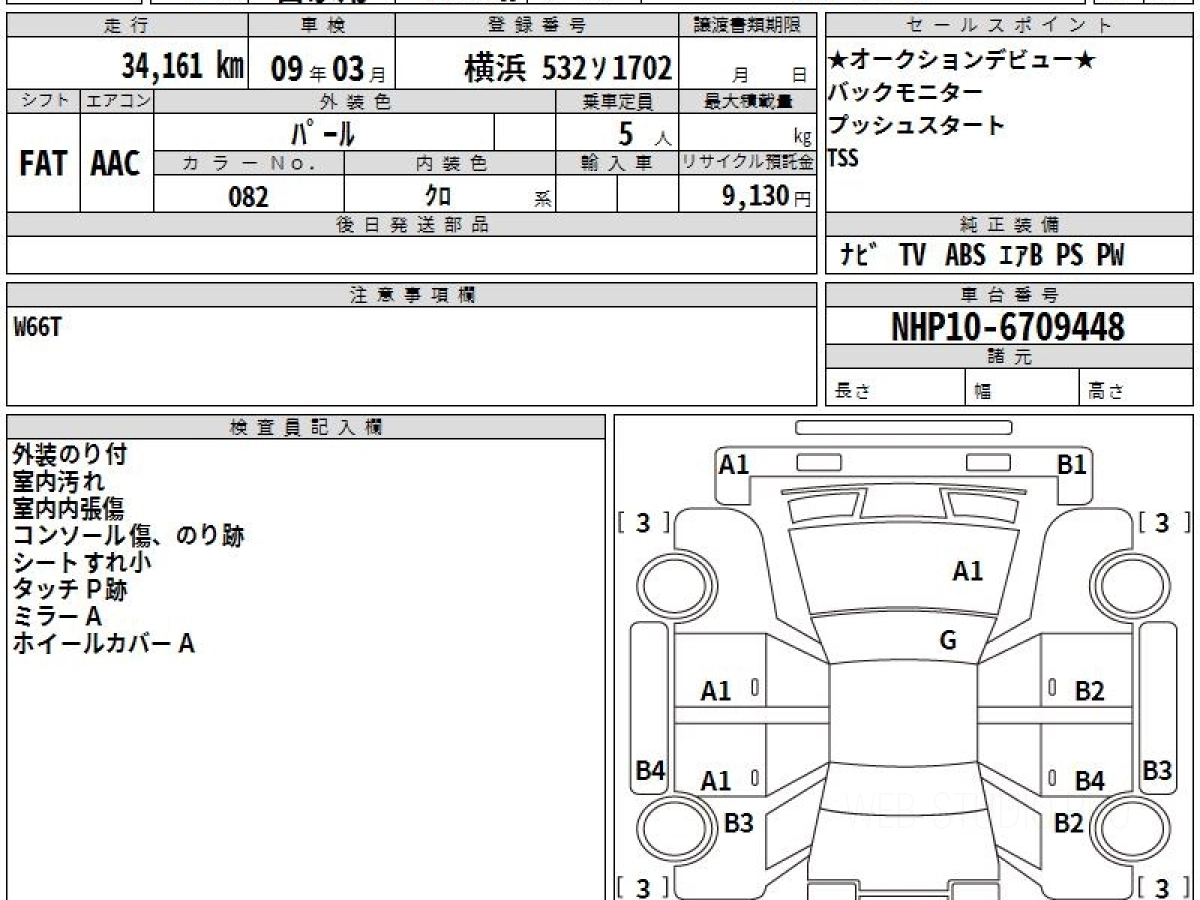
Task: Click the FAT shift value
Action: click(x=42, y=164)
